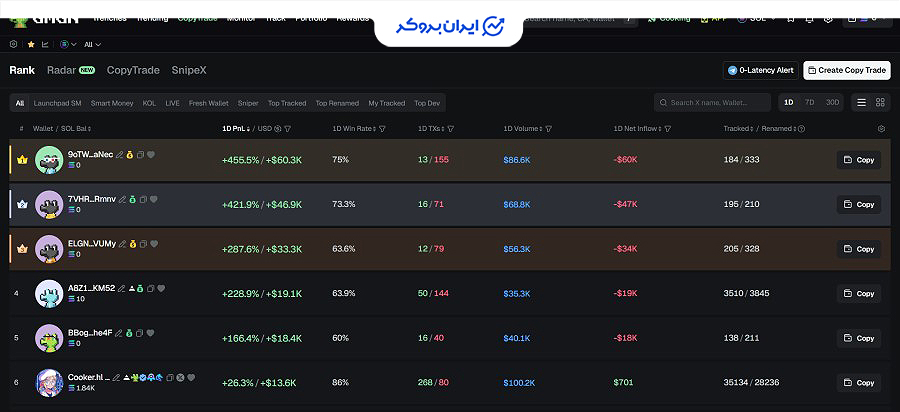
Task: Open the 1D PnL filter funnel
Action: [287, 129]
